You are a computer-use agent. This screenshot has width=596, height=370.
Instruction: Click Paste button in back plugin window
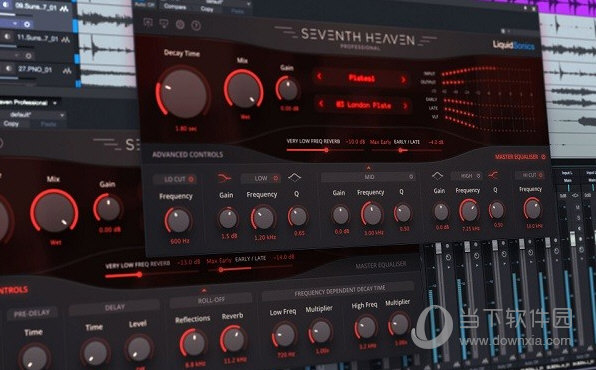click(x=48, y=124)
